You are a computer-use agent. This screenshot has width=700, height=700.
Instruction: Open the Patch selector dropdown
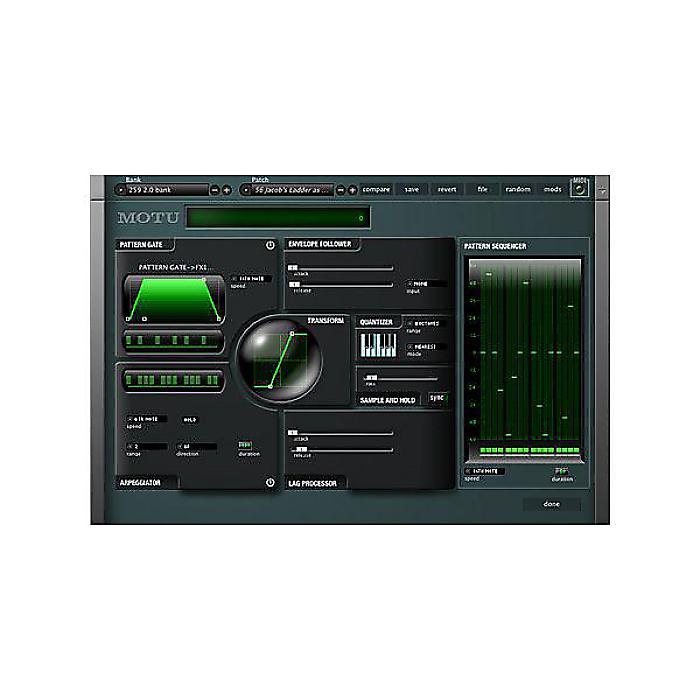coord(288,190)
